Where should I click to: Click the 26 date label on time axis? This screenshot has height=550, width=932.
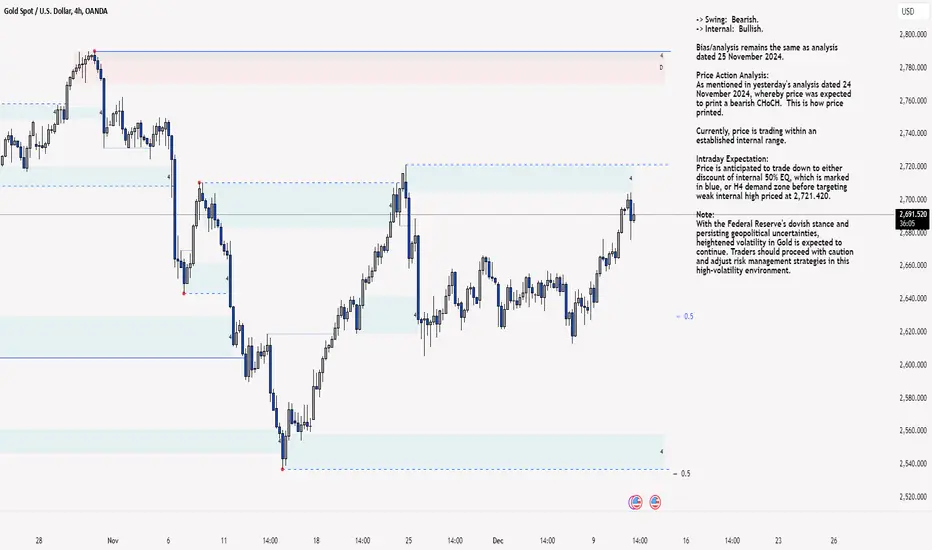pyautogui.click(x=834, y=540)
